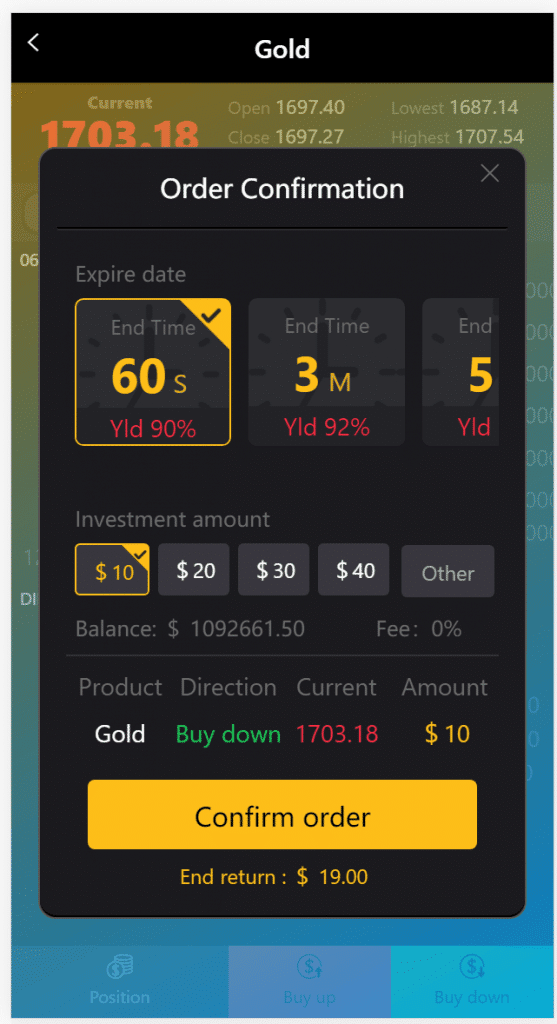Image resolution: width=557 pixels, height=1024 pixels.
Task: Pick the $ 20 investment amount
Action: pyautogui.click(x=194, y=569)
